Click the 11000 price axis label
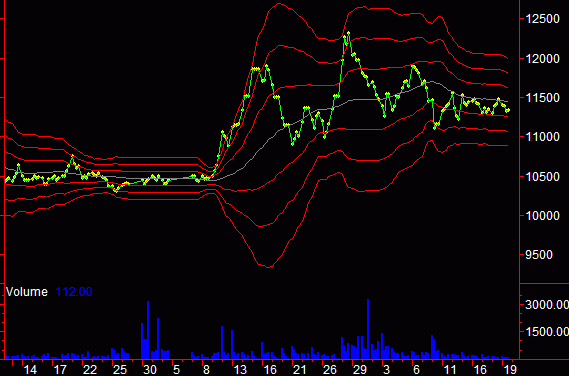 pyautogui.click(x=543, y=137)
